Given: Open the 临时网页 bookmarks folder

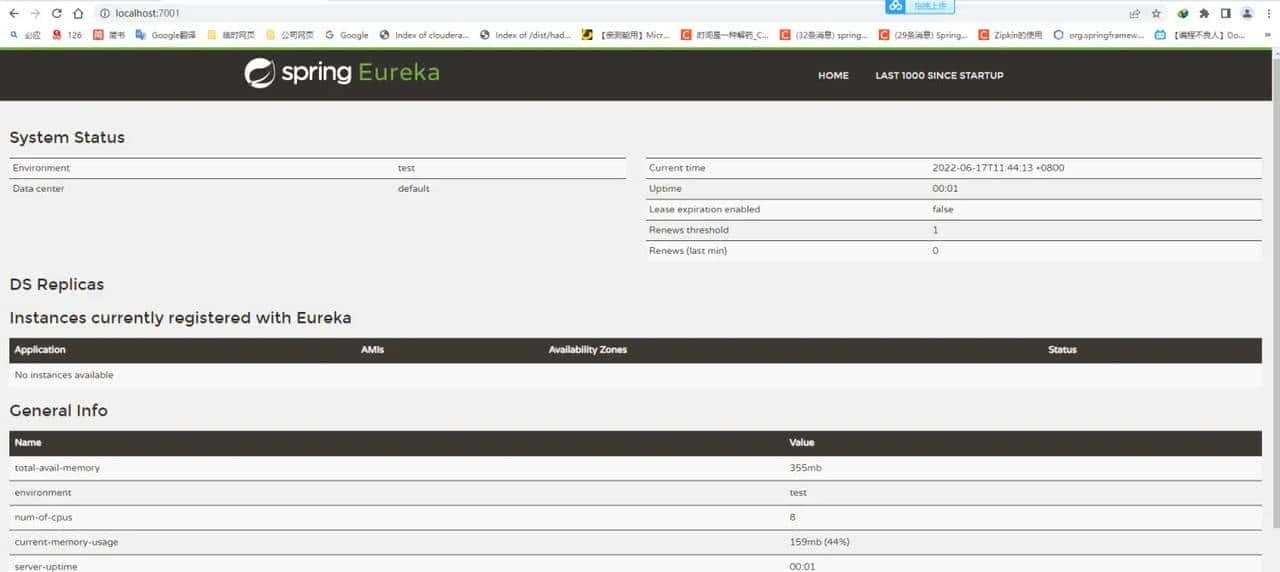Looking at the screenshot, I should pyautogui.click(x=231, y=35).
